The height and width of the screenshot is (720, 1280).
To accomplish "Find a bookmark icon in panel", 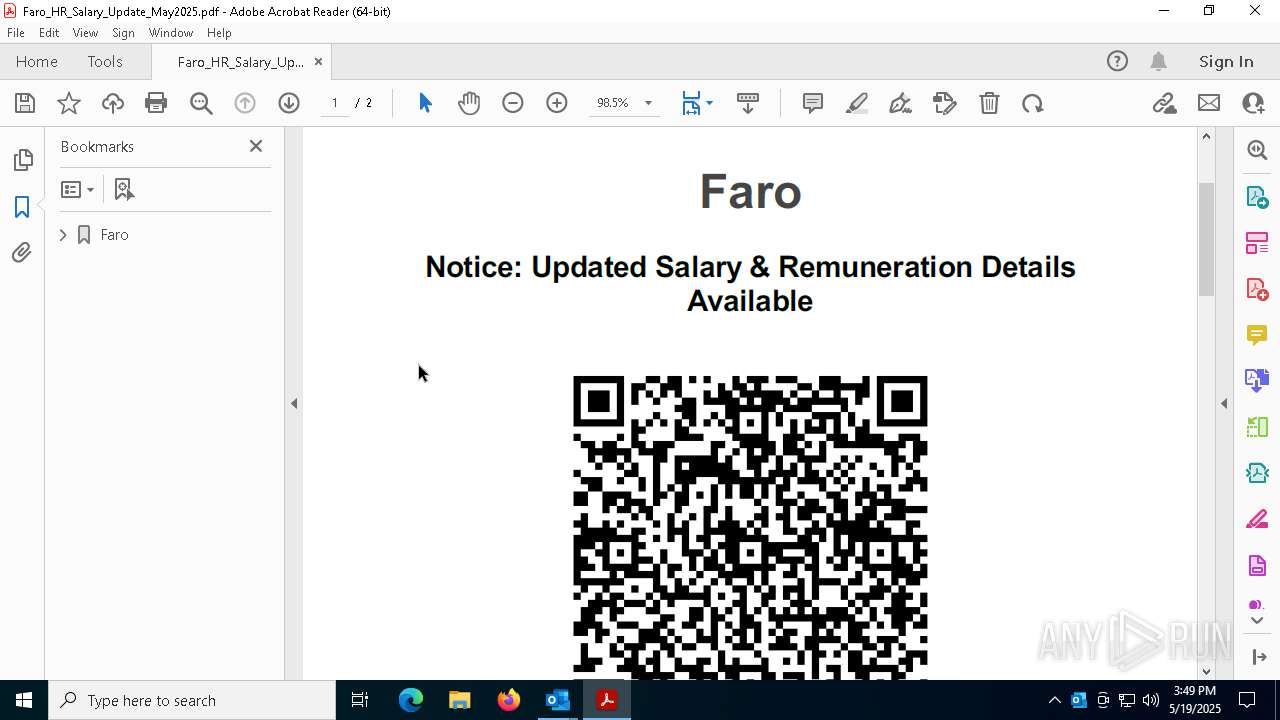I will pos(124,189).
